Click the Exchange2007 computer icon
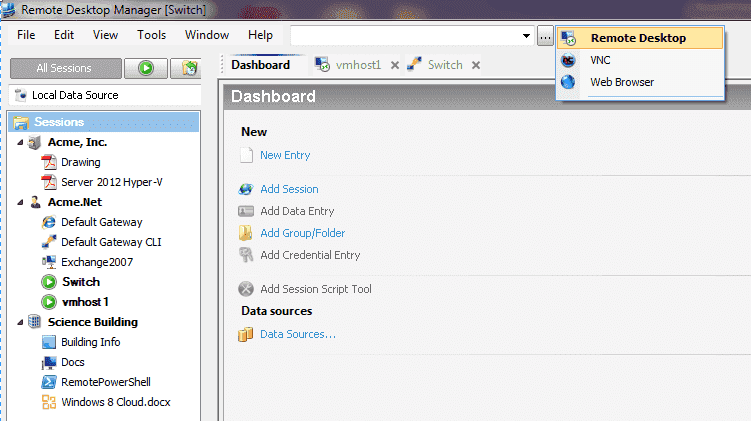The image size is (751, 421). point(49,262)
